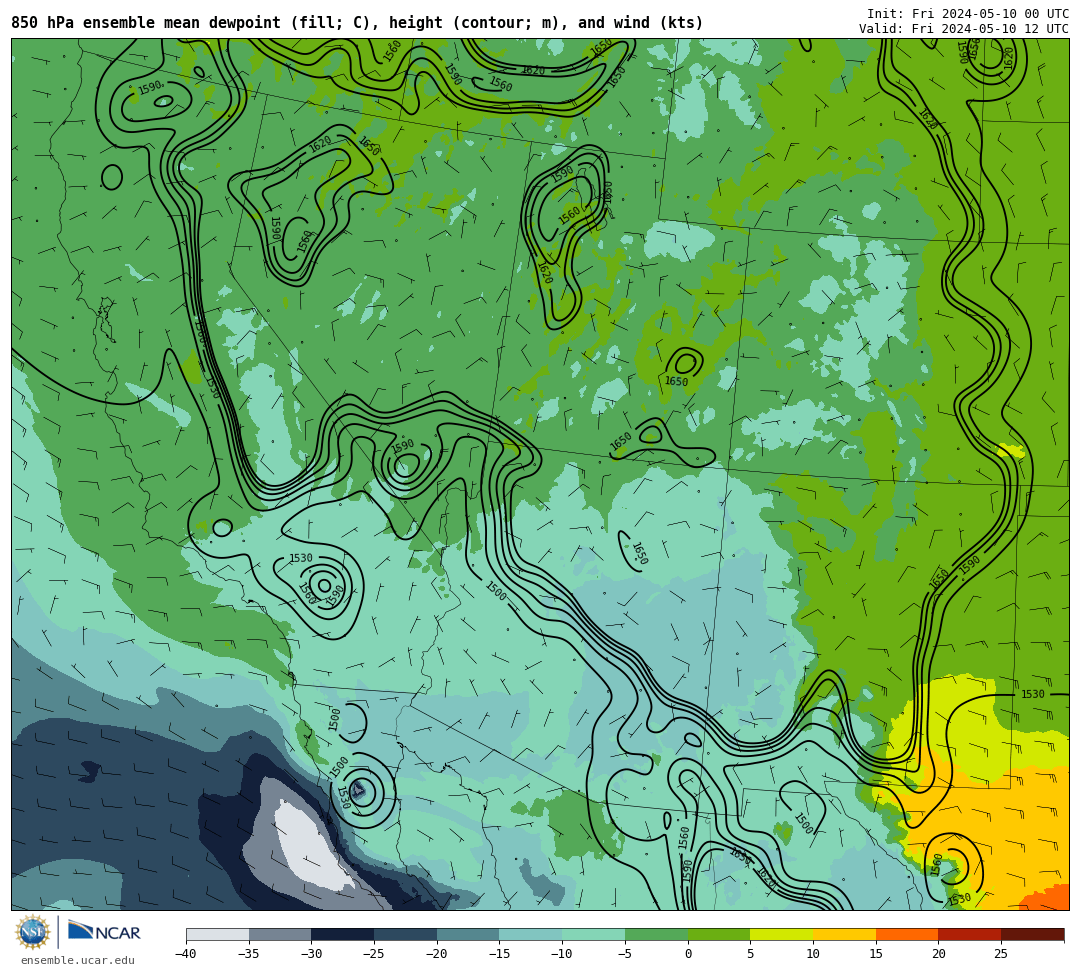The width and height of the screenshot is (1080, 973).
Task: Pick the dark red 20 to 25 swatch
Action: tap(970, 934)
